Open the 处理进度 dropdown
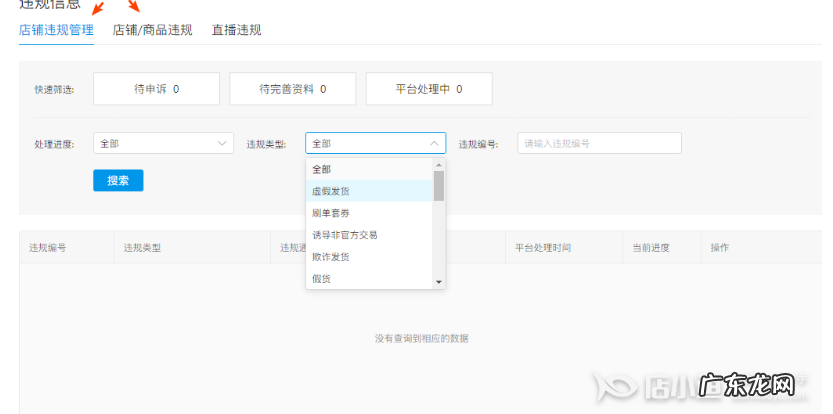The image size is (833, 414). [163, 143]
